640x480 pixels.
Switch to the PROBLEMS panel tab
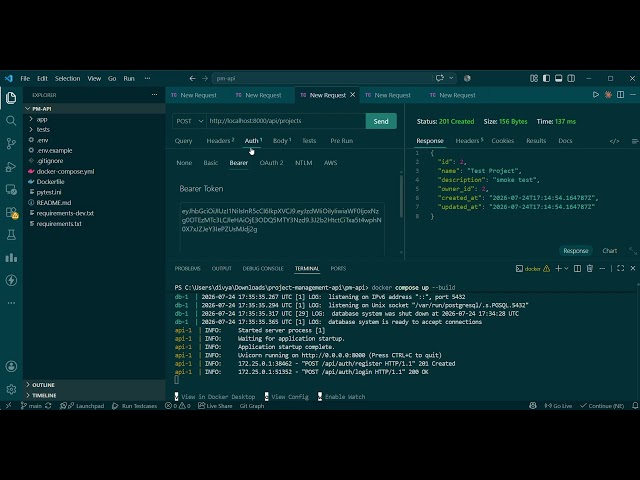point(187,268)
